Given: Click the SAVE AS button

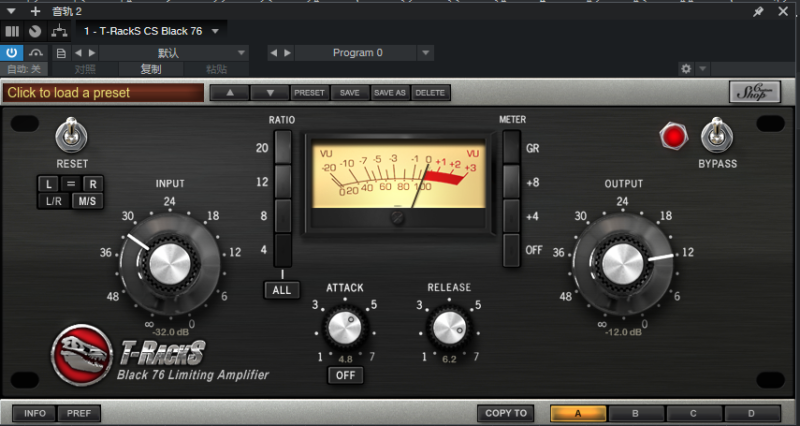Looking at the screenshot, I should click(x=389, y=92).
